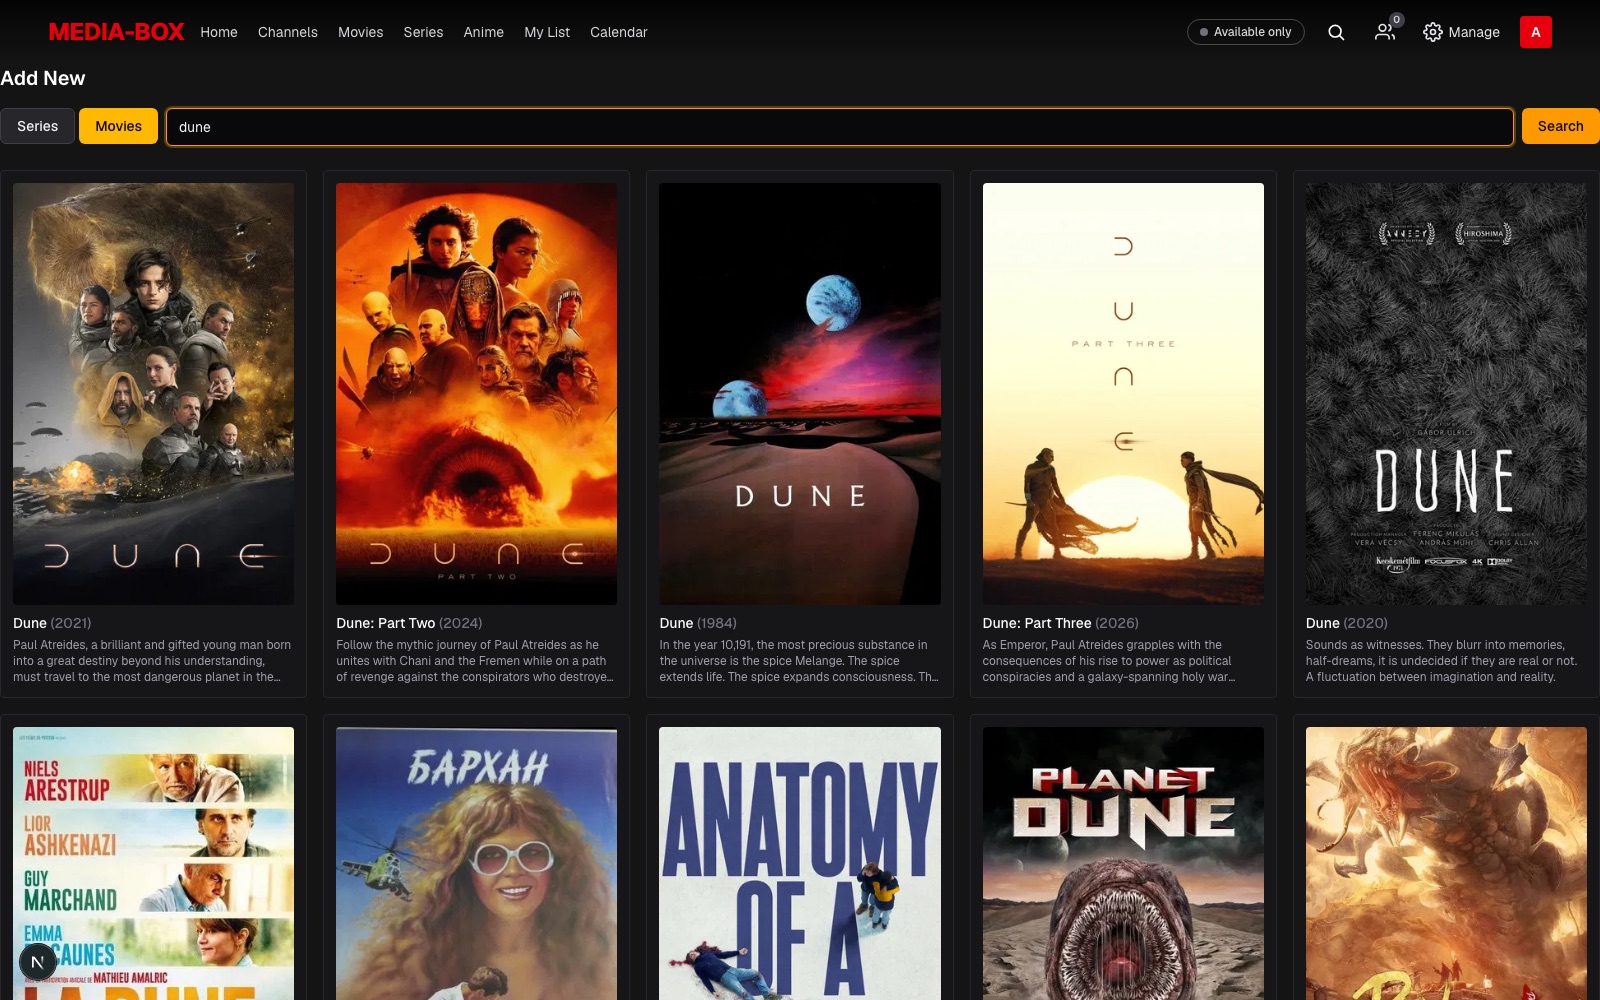Click the title Dune: Part Three (2026)
The image size is (1600, 1000).
pyautogui.click(x=1061, y=623)
